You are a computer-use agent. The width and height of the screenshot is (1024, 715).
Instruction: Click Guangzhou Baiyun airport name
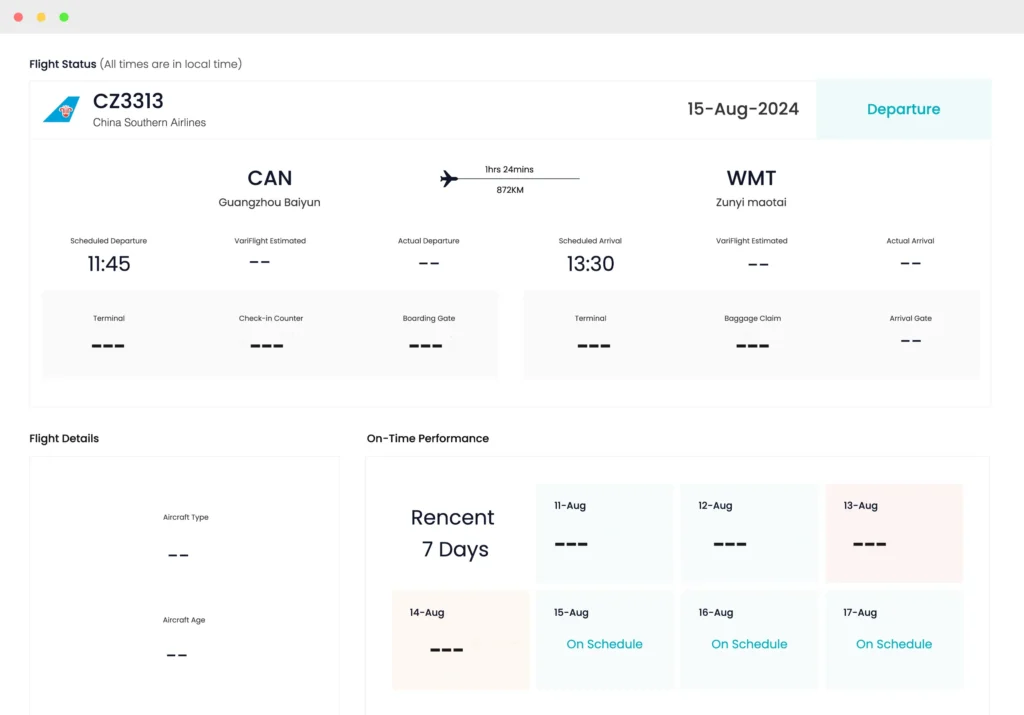[269, 202]
